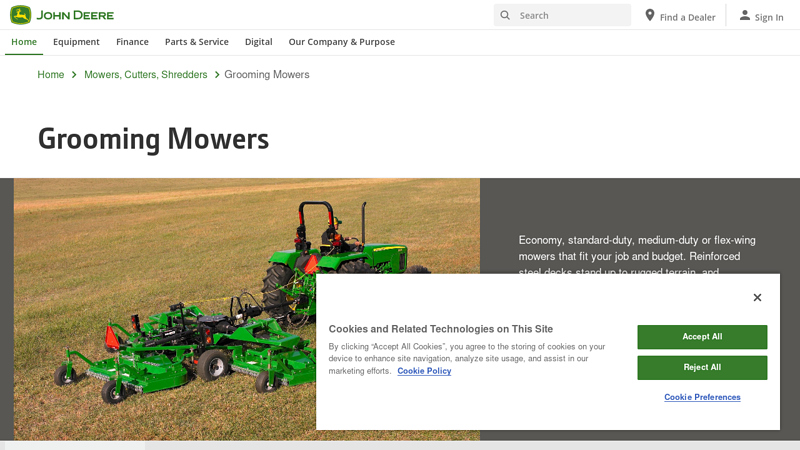Screen dimensions: 800x450
Task: Go to Home breadcrumb link
Action: point(51,75)
